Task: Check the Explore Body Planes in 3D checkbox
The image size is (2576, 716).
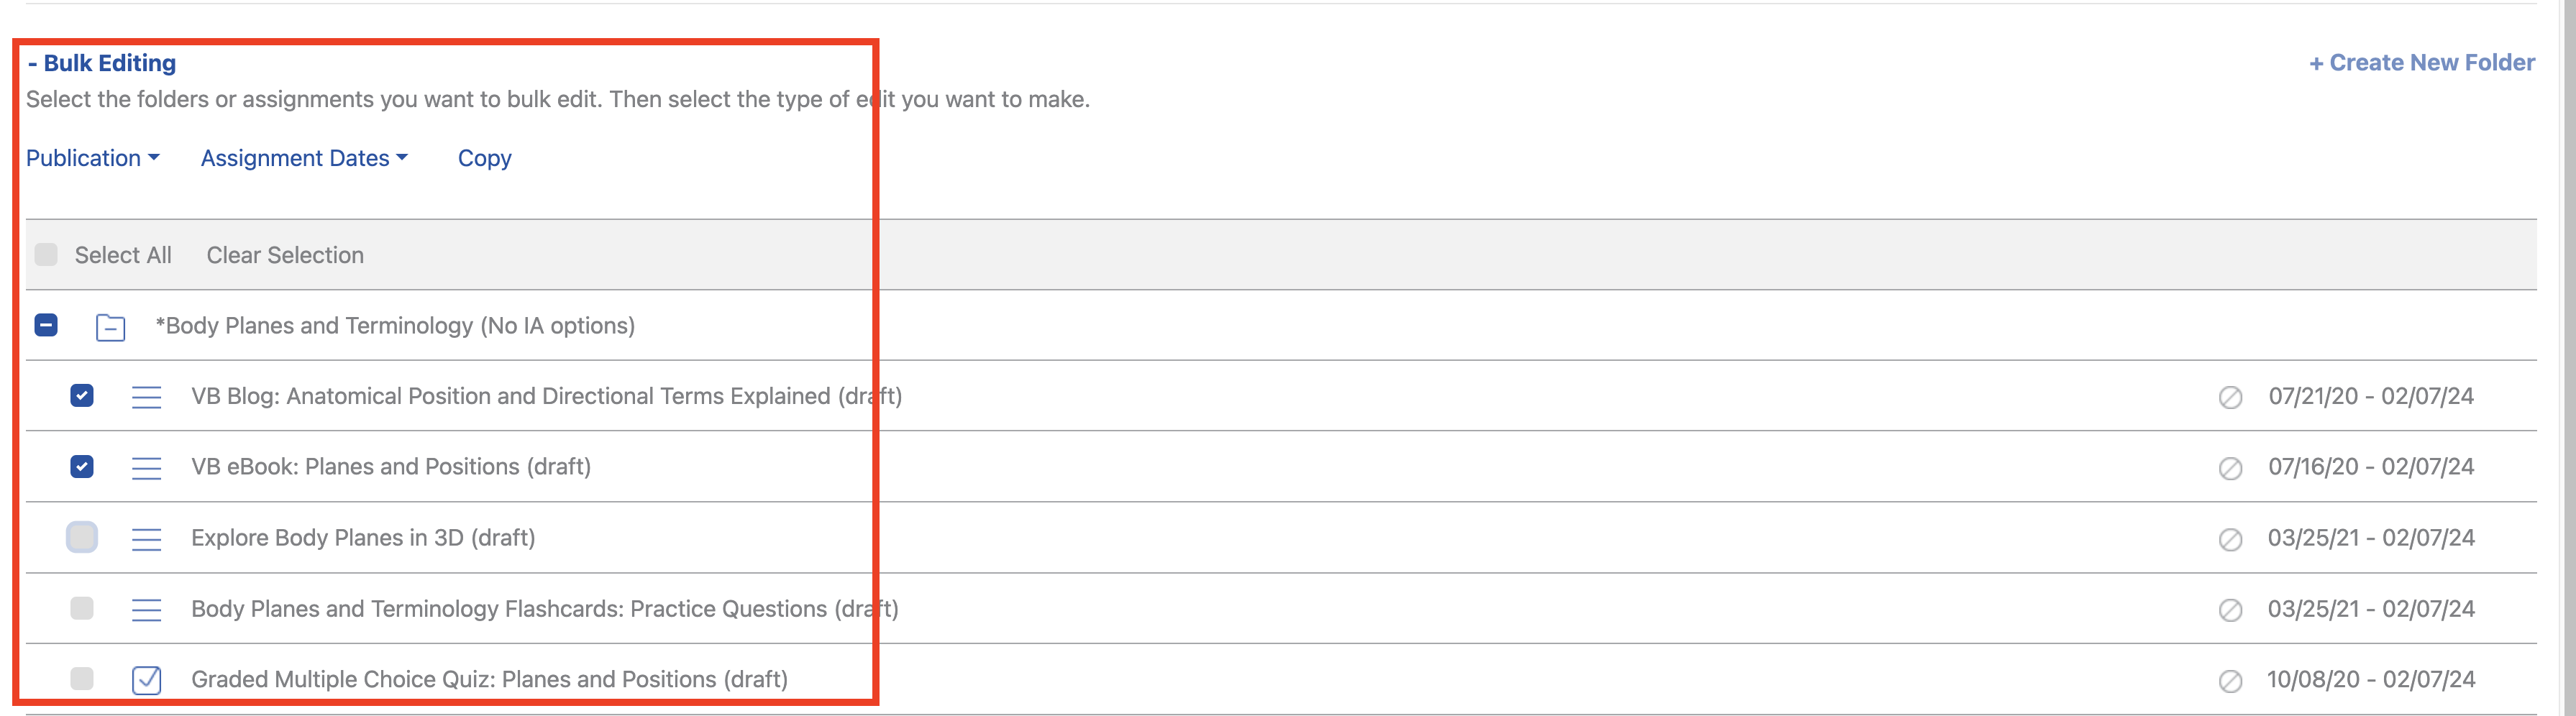Action: click(x=81, y=538)
